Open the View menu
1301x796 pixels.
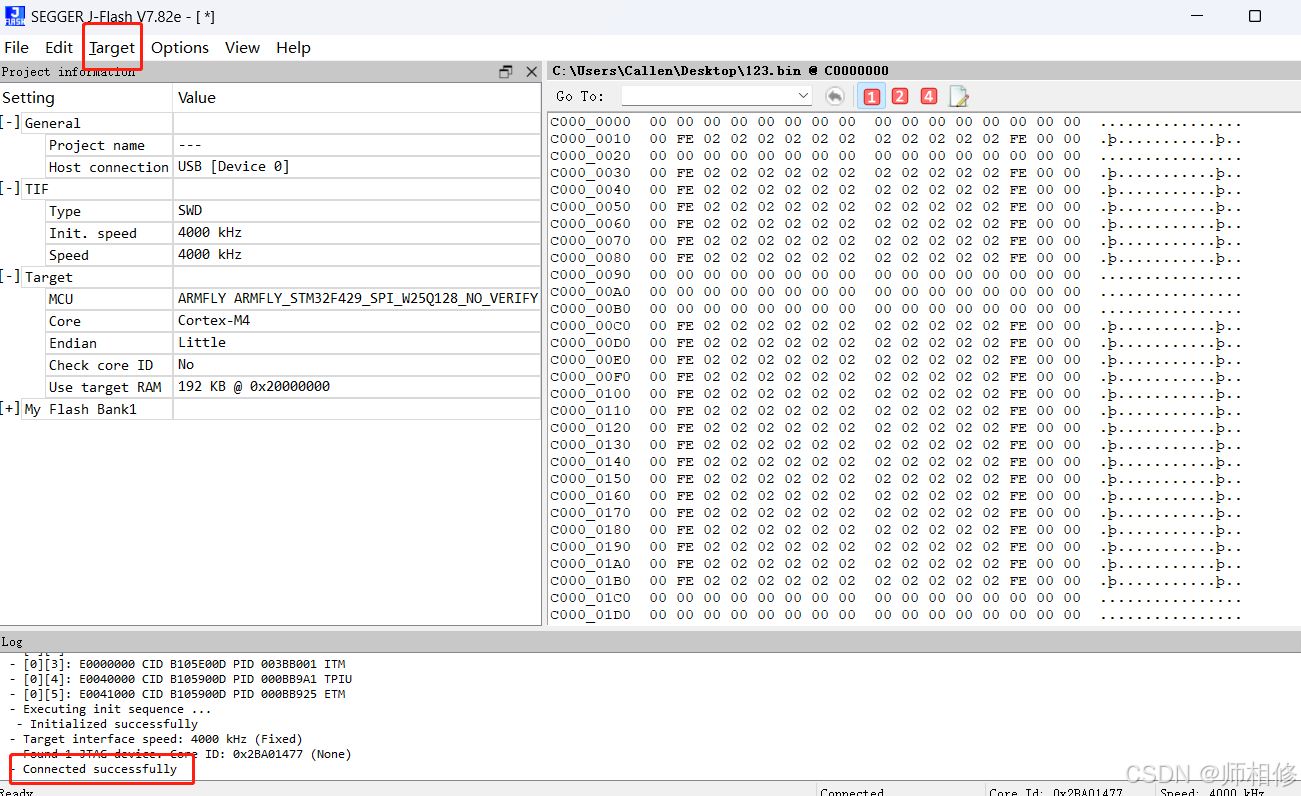242,47
